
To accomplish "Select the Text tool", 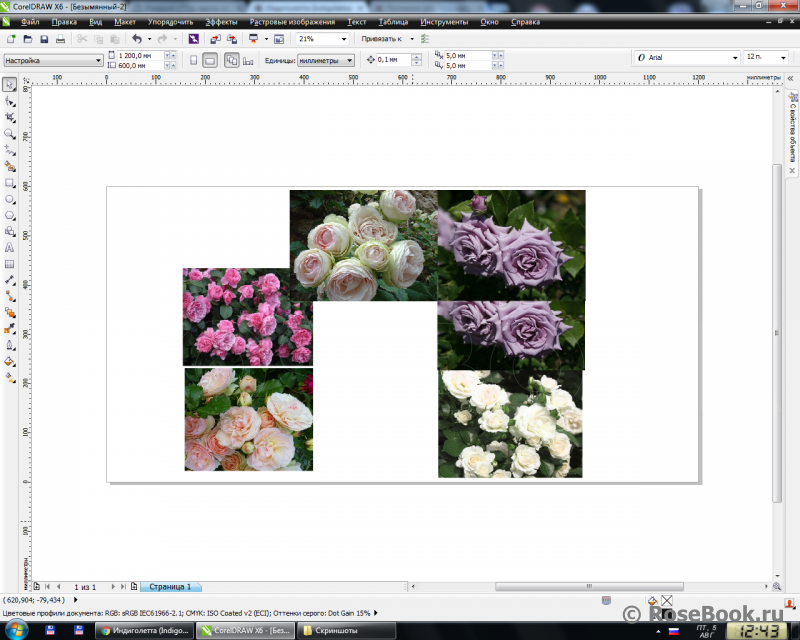I will [10, 247].
